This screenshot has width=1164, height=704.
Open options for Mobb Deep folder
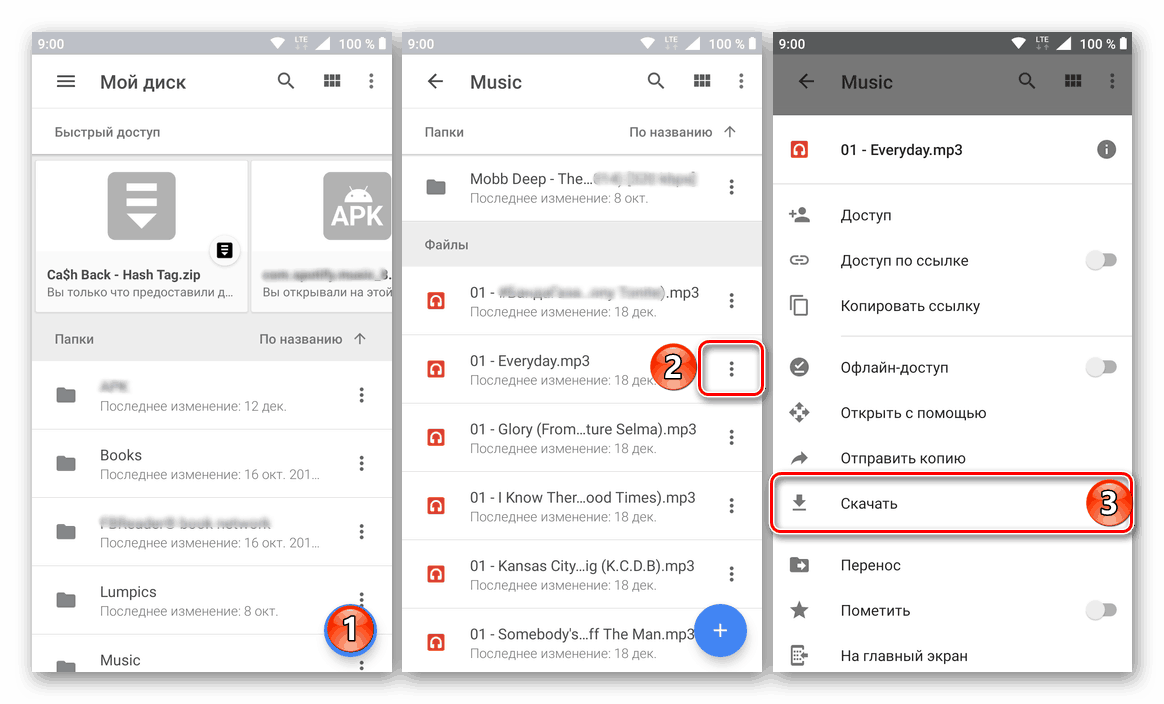click(x=731, y=187)
